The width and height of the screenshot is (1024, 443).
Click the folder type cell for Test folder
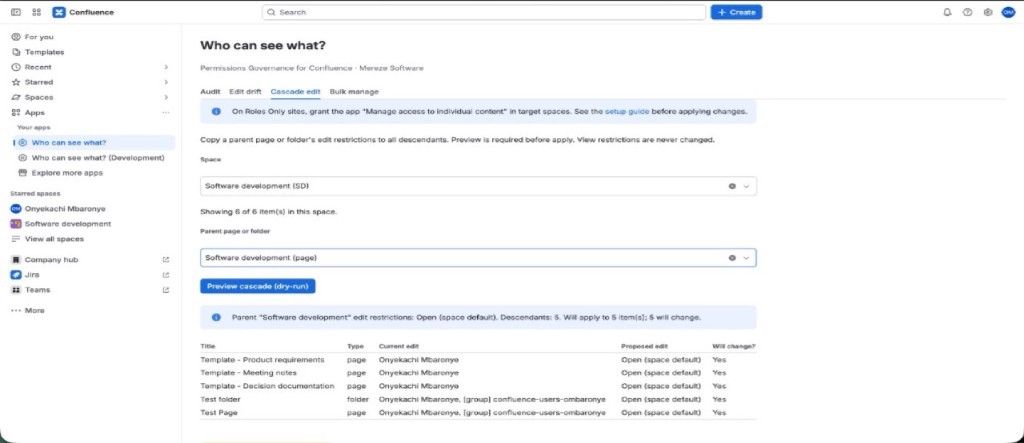358,399
